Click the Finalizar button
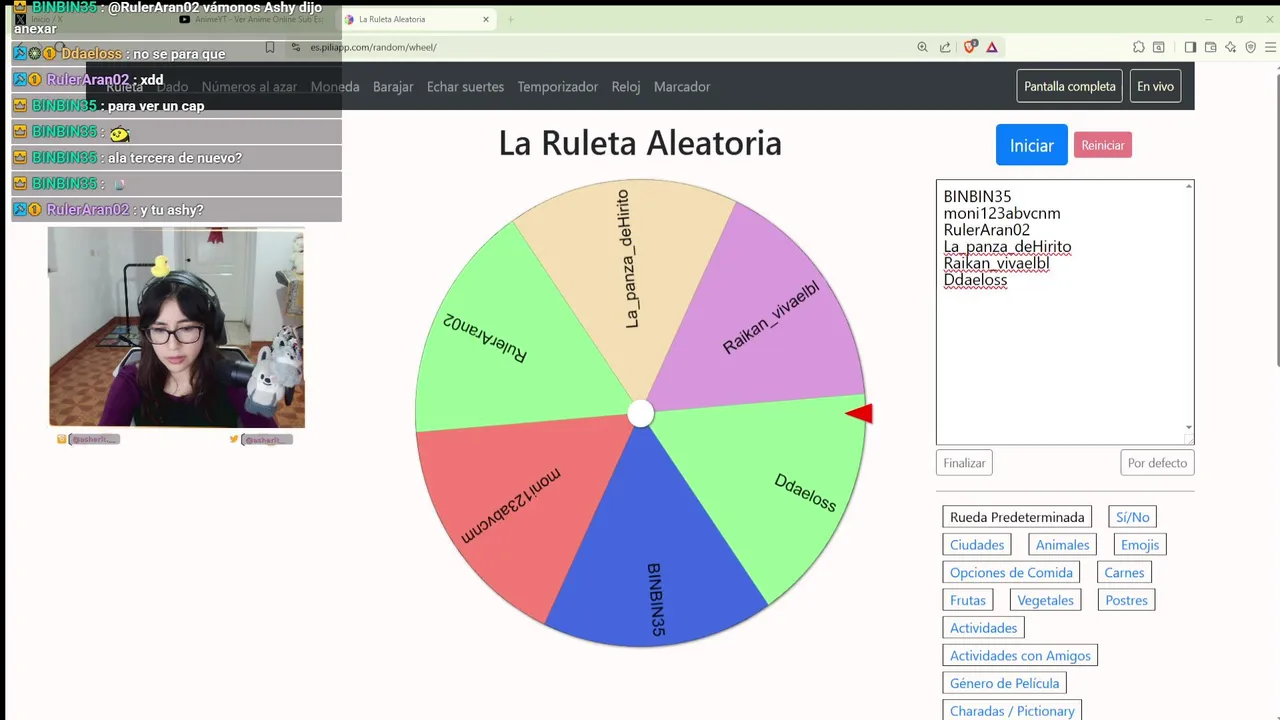Viewport: 1280px width, 720px height. point(964,463)
